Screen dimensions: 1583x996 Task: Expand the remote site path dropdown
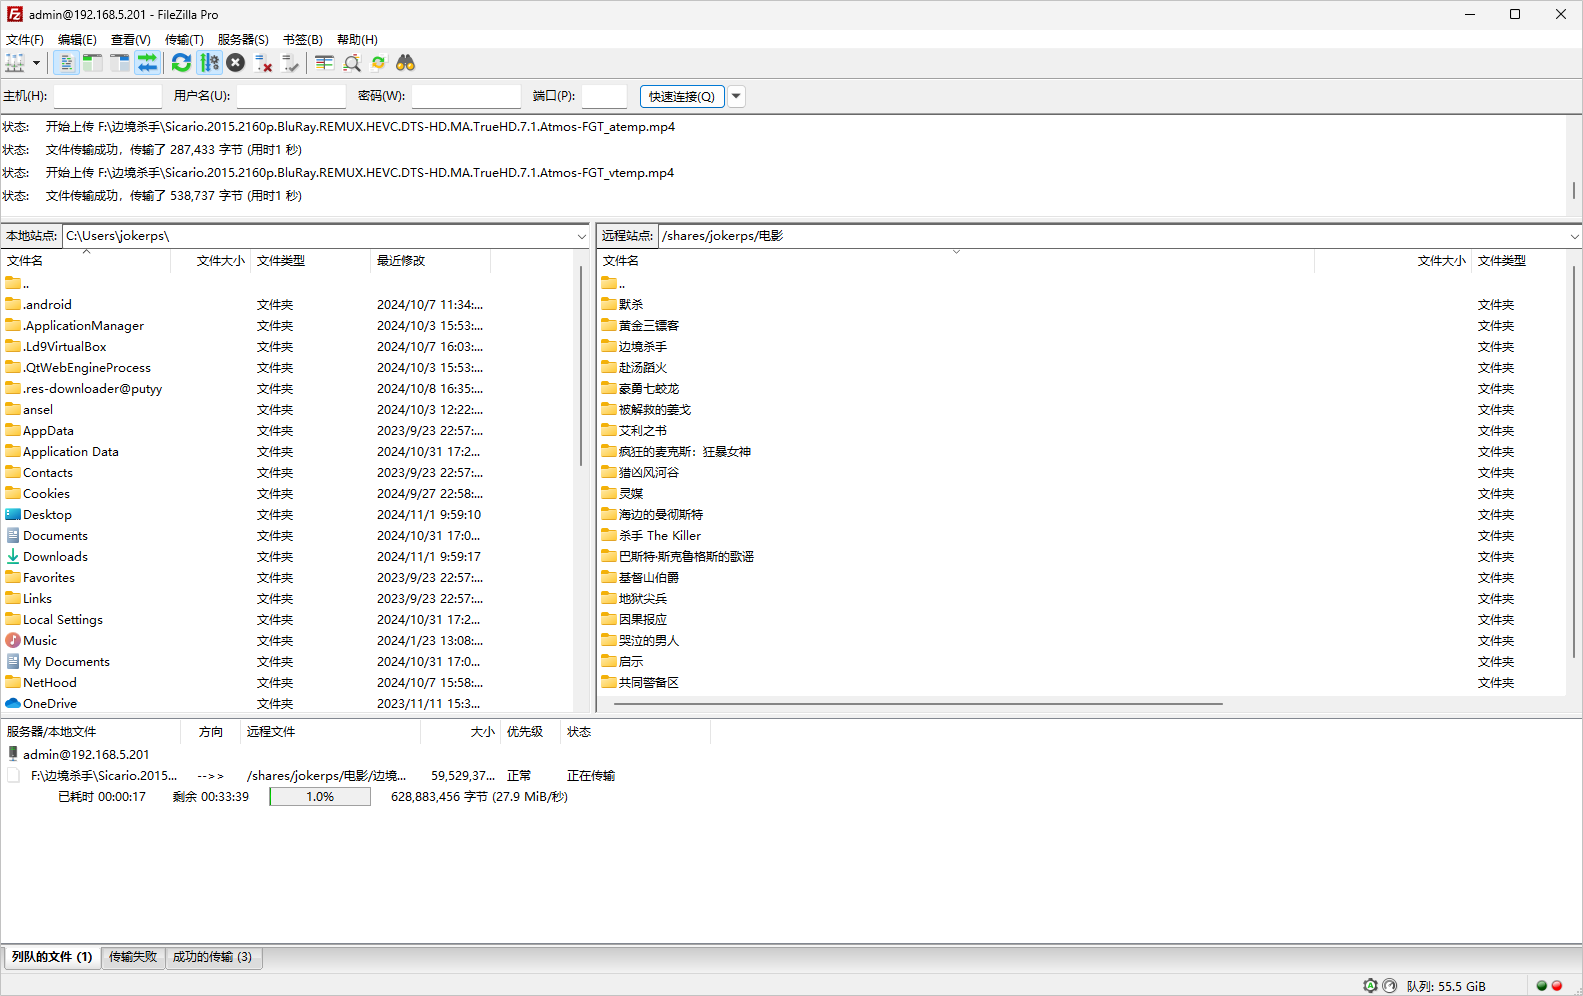click(1574, 236)
